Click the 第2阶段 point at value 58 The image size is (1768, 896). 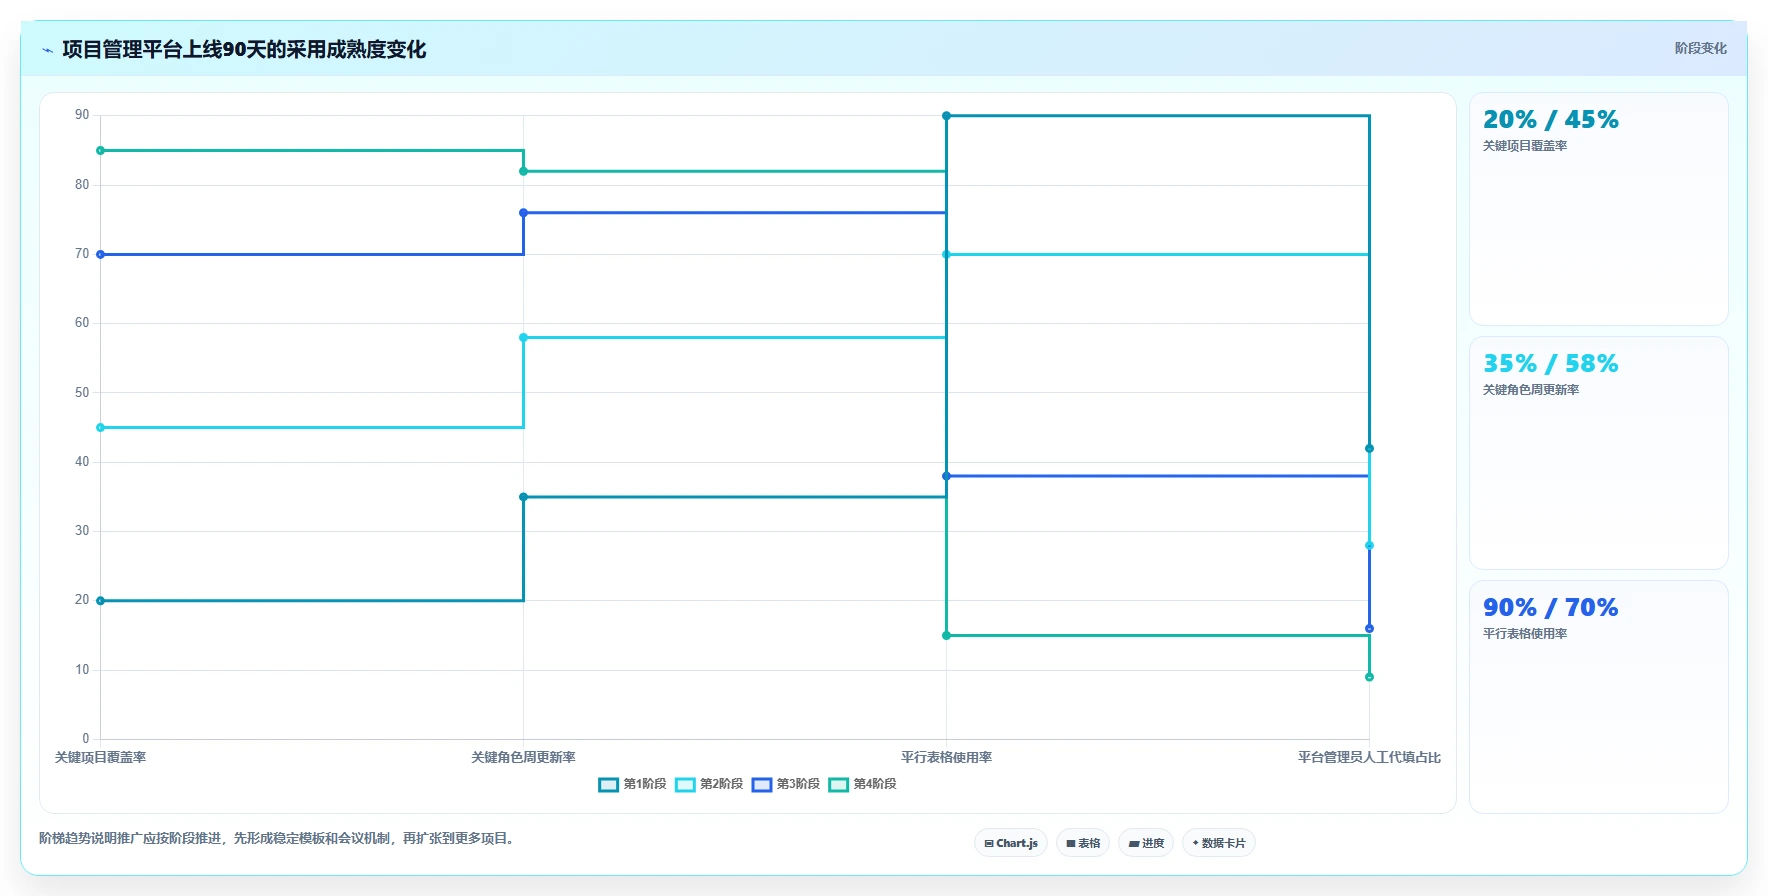[x=523, y=338]
